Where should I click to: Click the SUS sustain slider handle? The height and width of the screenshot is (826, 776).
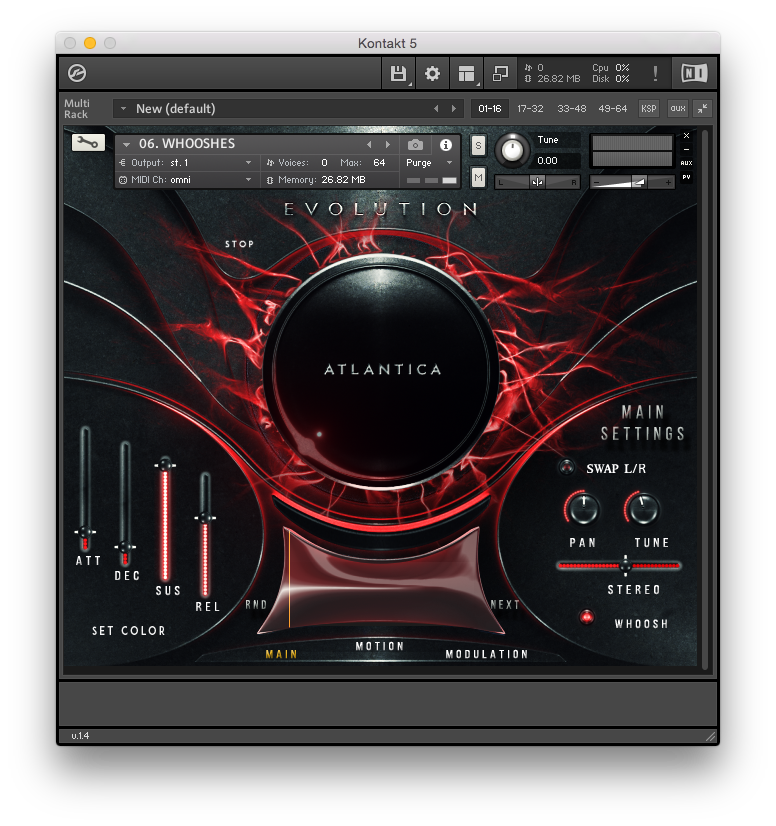coord(165,464)
